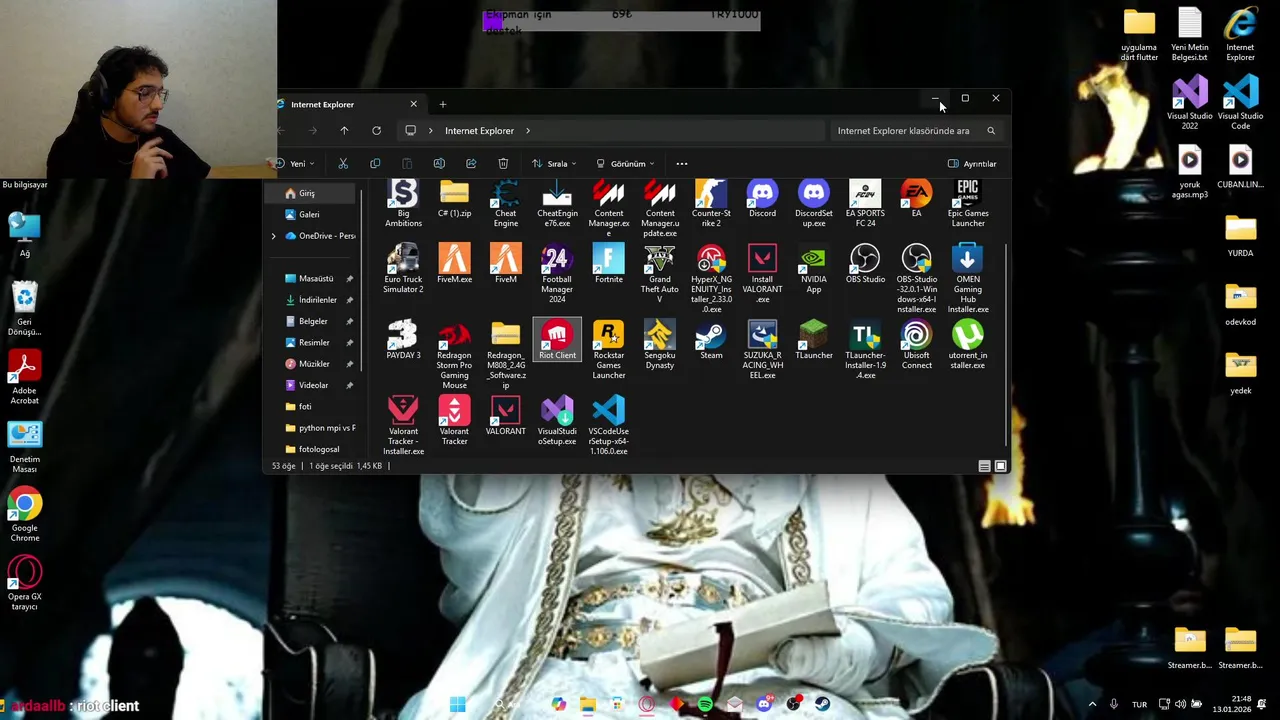Click the Internet Explorer breadcrumb segment
Viewport: 1280px width, 720px height.
point(479,131)
